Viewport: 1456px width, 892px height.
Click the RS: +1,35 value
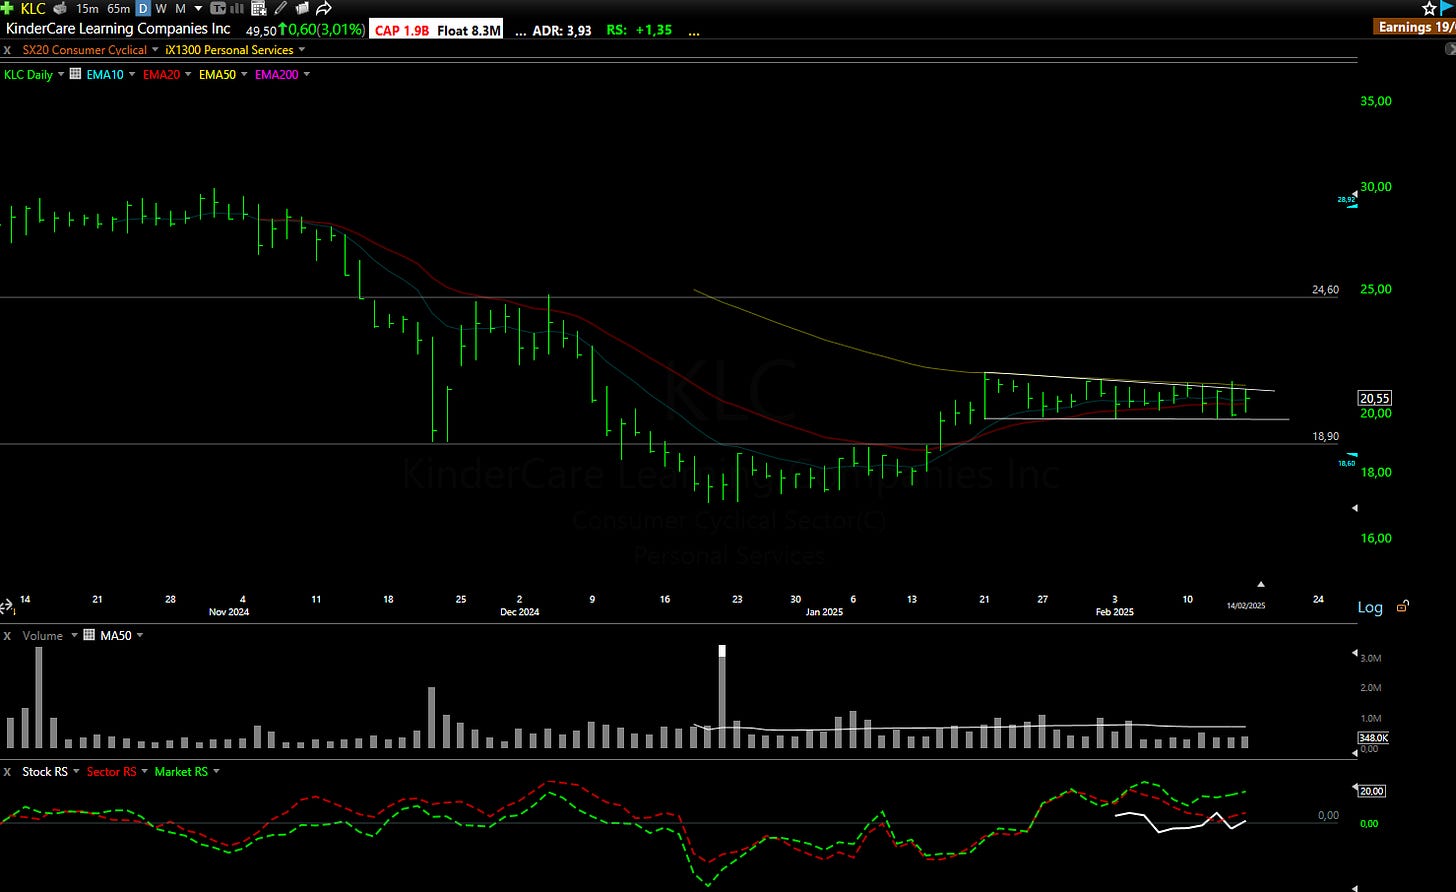(638, 30)
